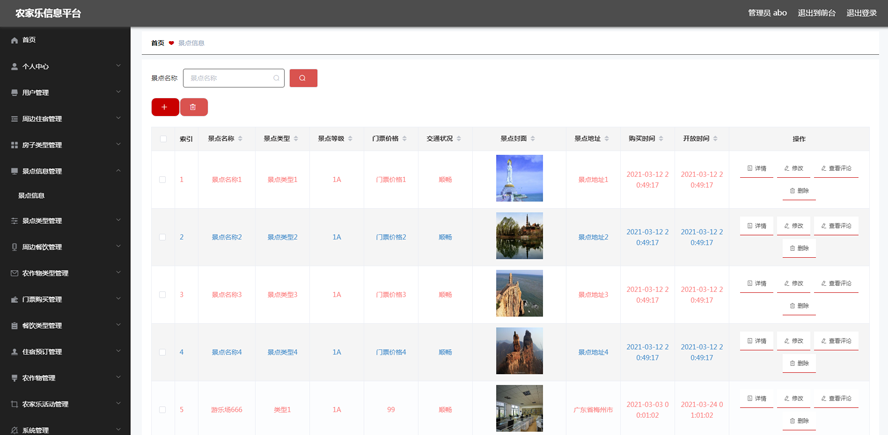
Task: Click the trash bulk delete button
Action: coord(194,107)
